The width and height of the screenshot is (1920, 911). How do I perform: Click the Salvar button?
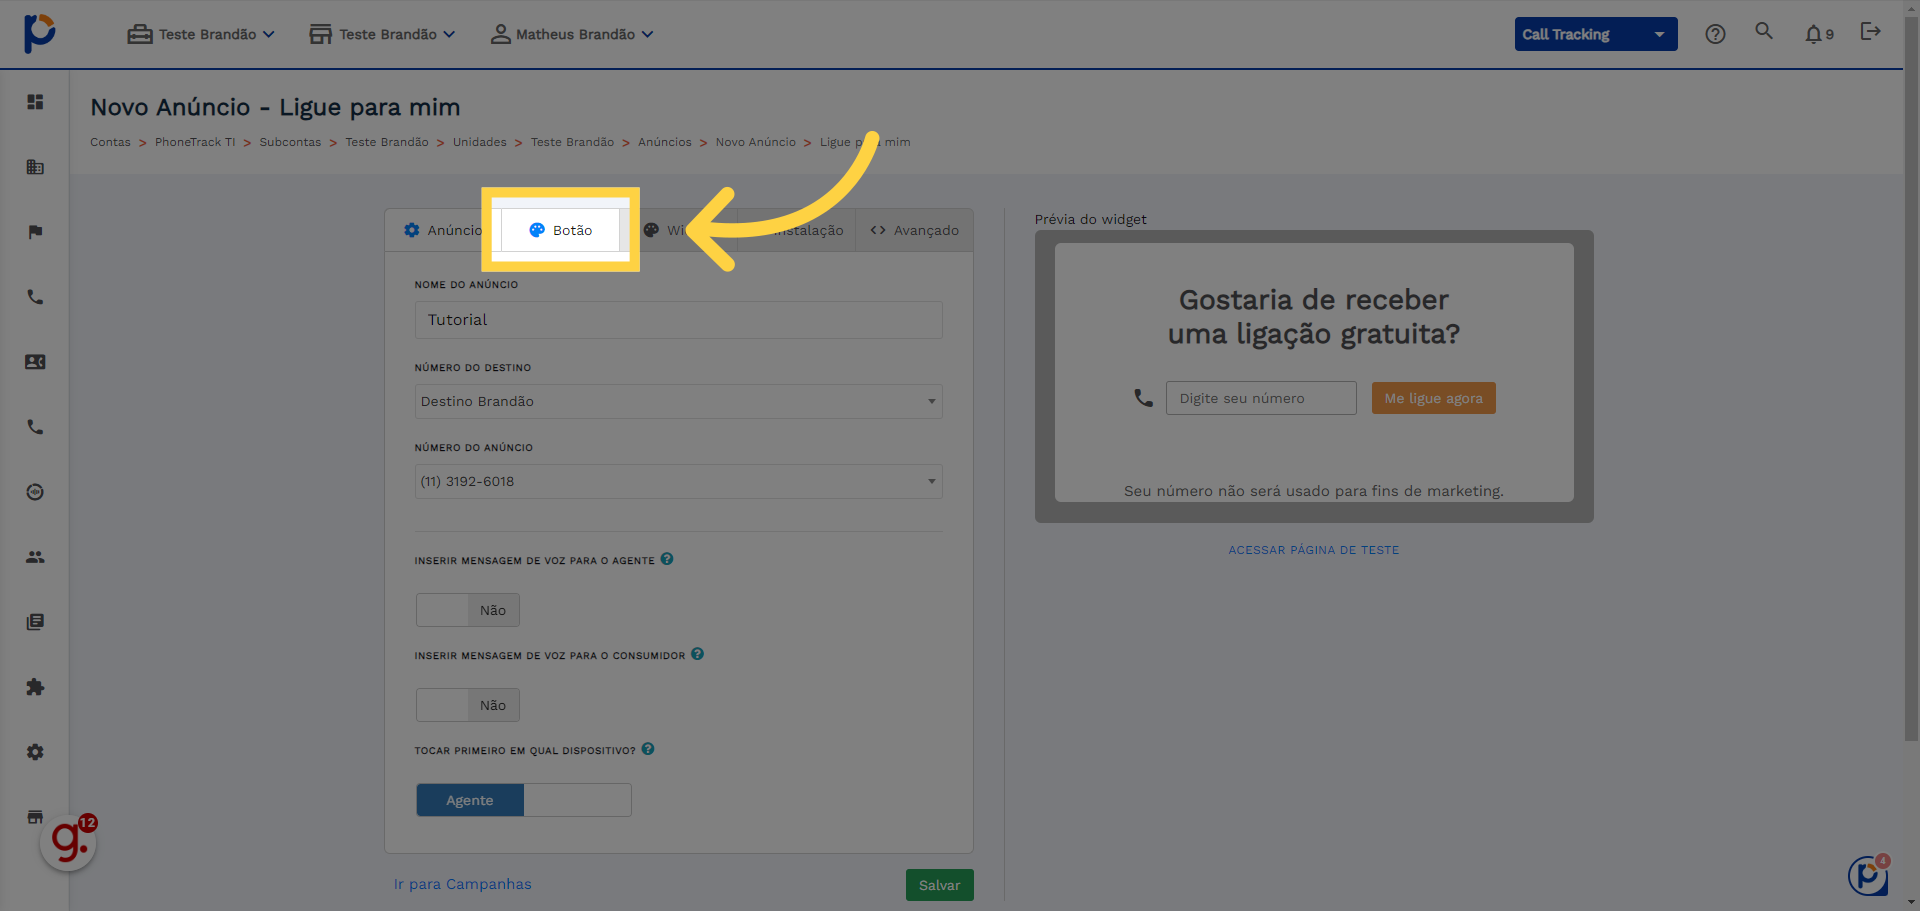[x=940, y=885]
